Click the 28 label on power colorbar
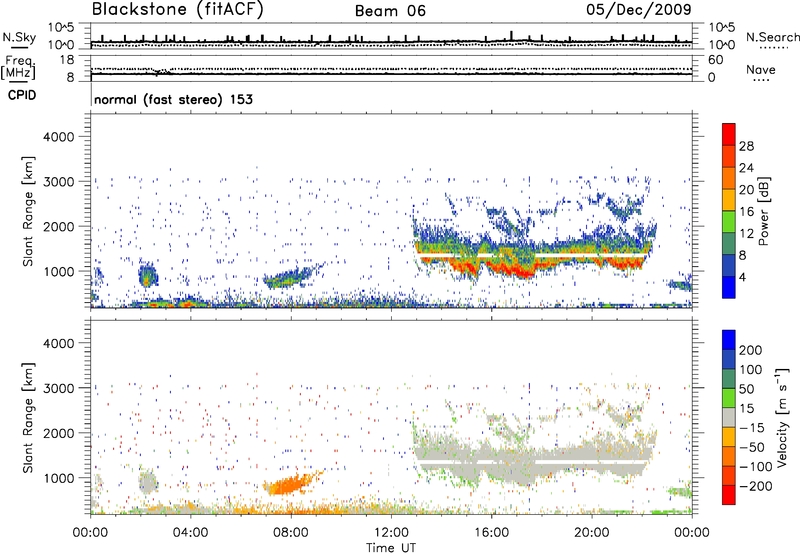This screenshot has width=800, height=554. click(746, 146)
